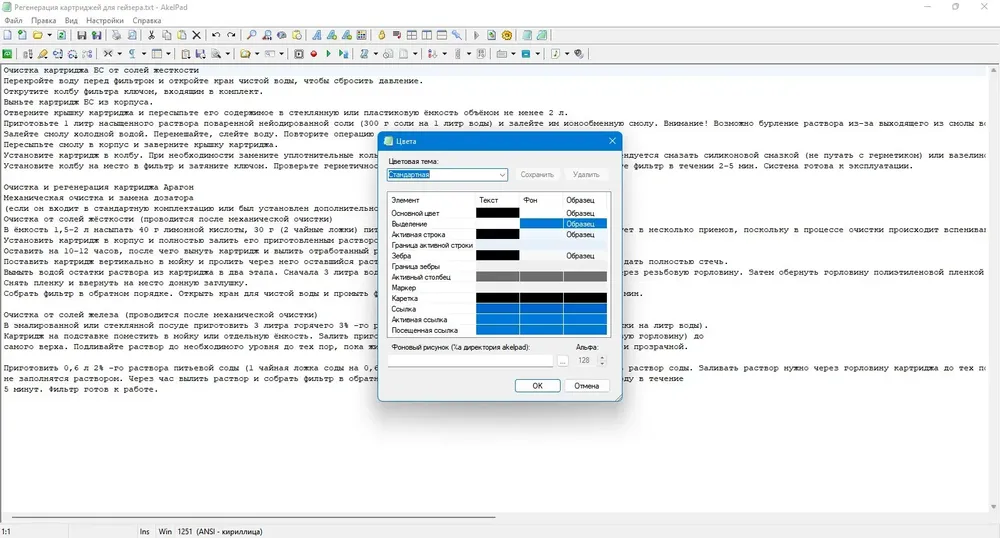1000x538 pixels.
Task: Open the Правка menu
Action: [x=43, y=20]
